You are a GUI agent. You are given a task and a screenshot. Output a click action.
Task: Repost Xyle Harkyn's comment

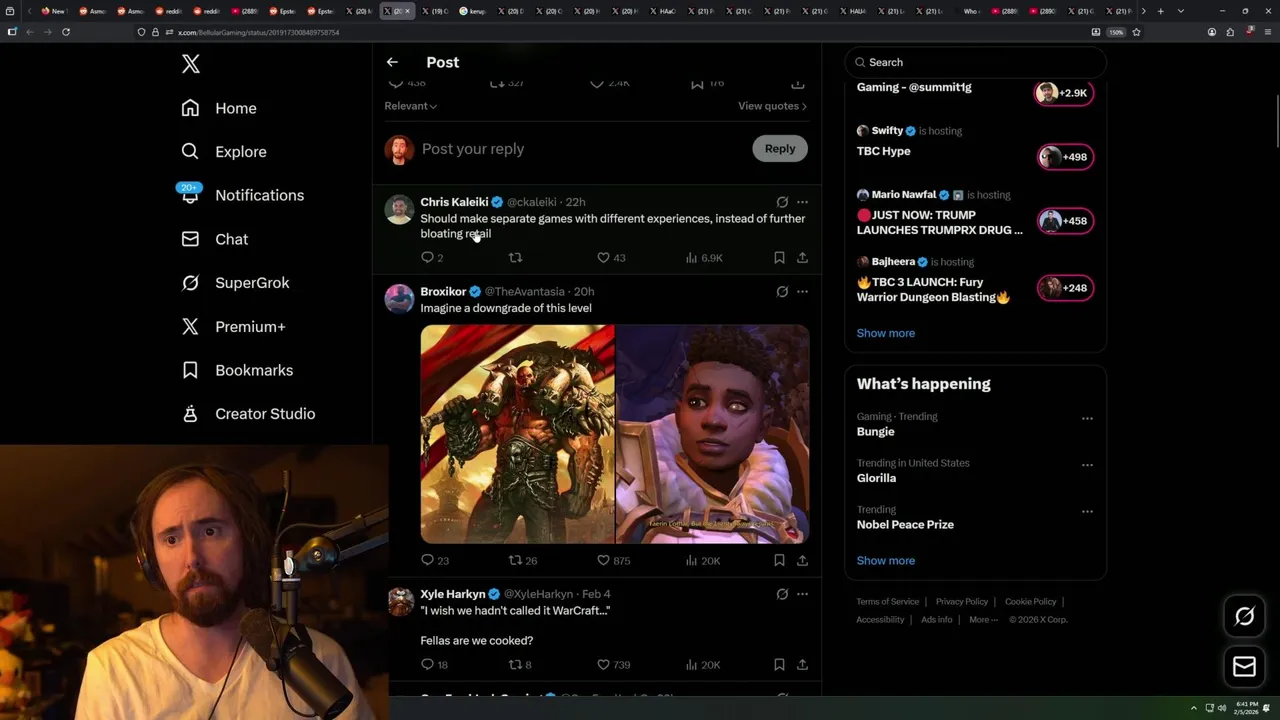click(x=520, y=665)
